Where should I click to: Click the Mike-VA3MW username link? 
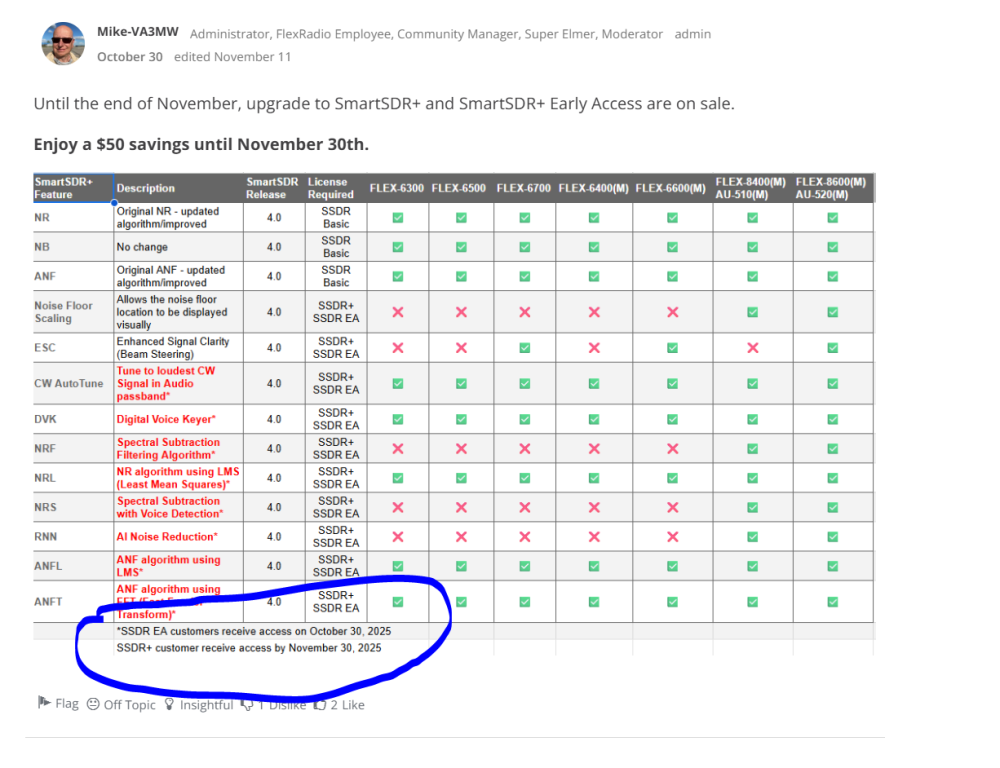[x=138, y=32]
